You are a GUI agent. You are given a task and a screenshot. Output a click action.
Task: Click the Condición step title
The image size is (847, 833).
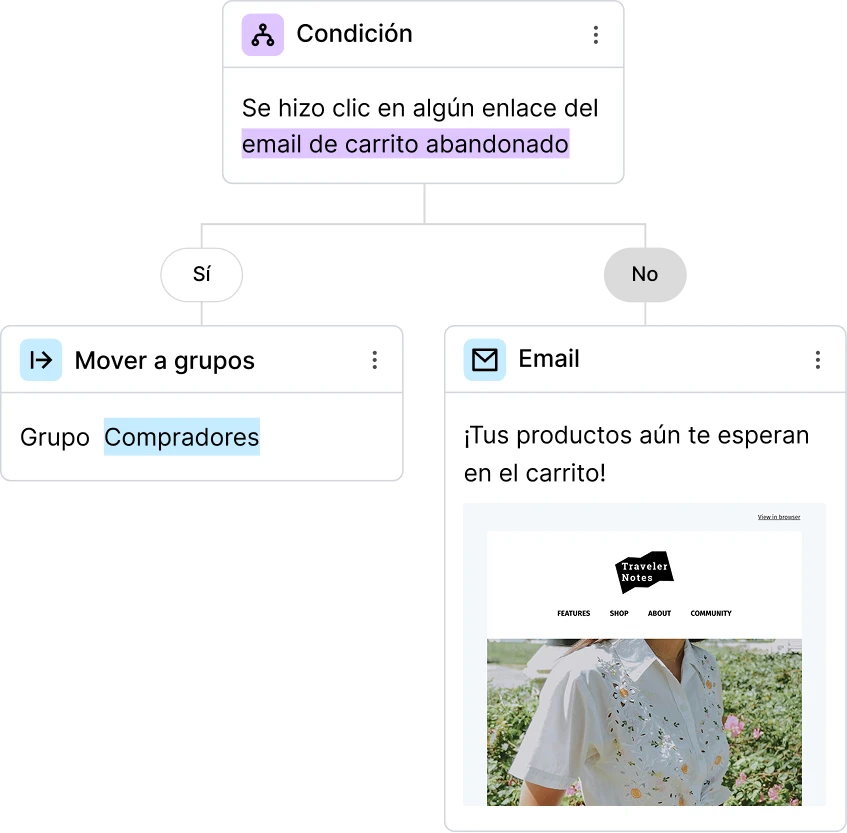354,34
